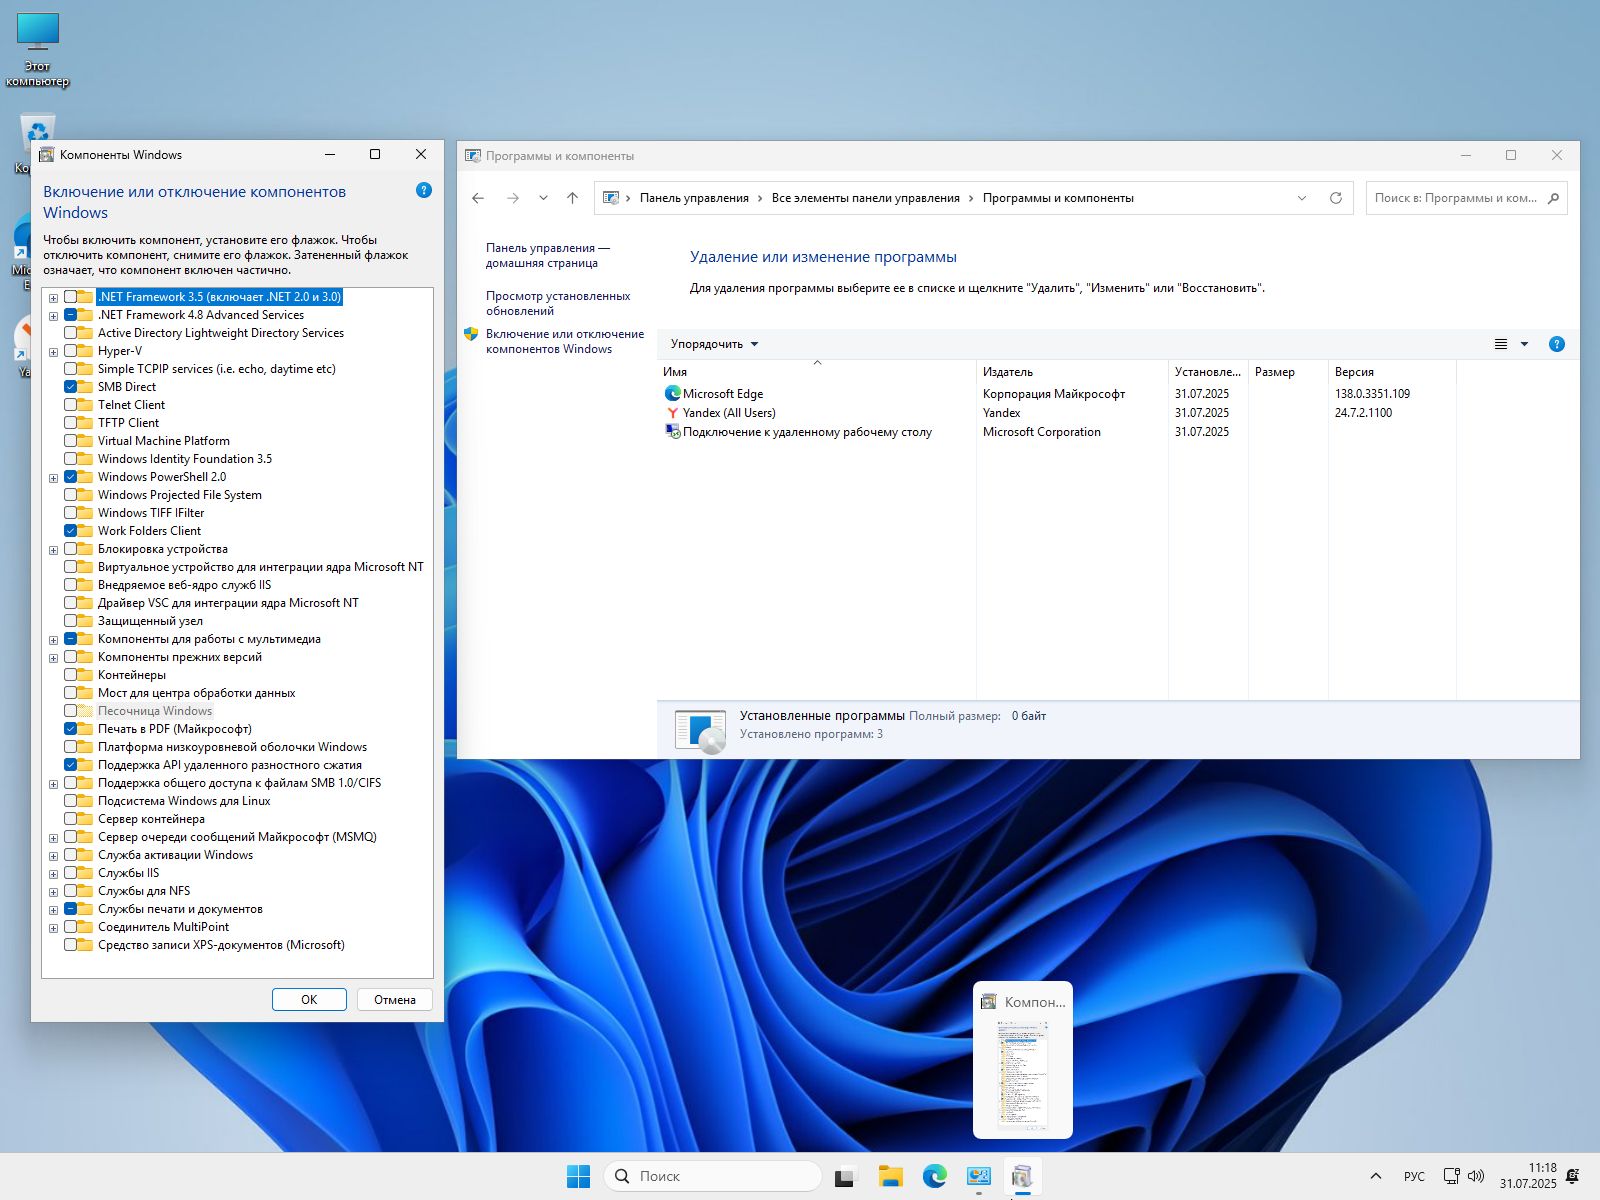The height and width of the screenshot is (1200, 1600).
Task: Switch to Control Panel taskbar icon
Action: [979, 1176]
